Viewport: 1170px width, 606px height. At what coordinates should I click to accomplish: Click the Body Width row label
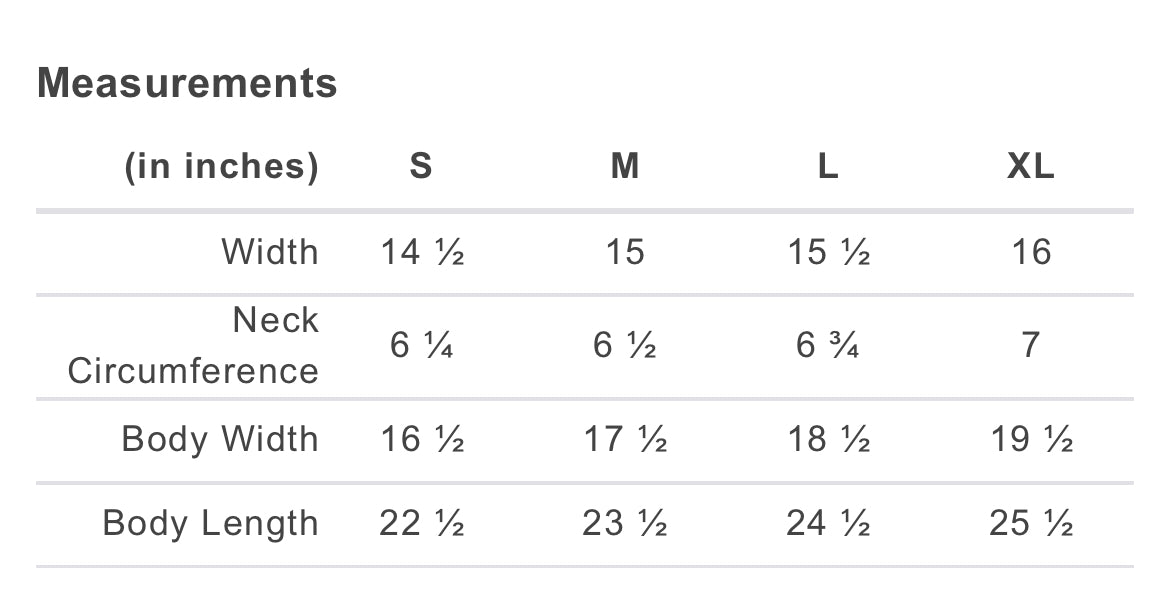pyautogui.click(x=220, y=439)
